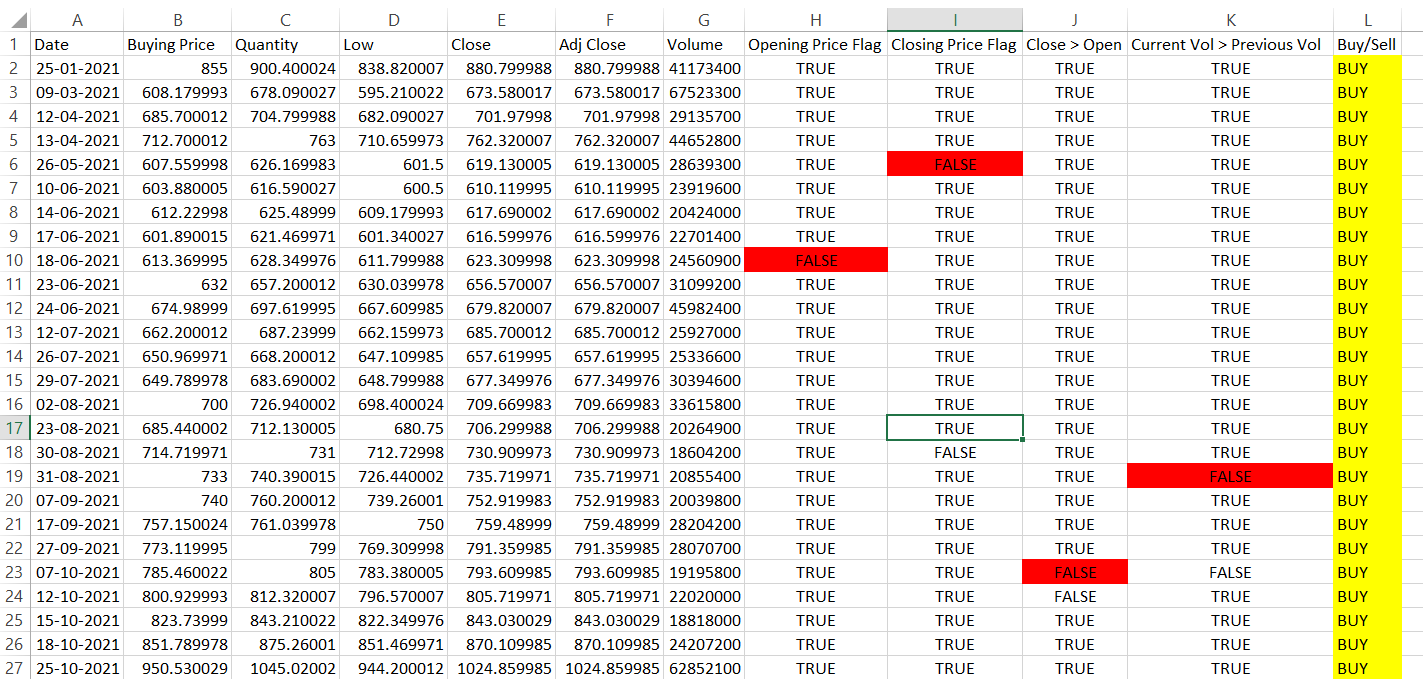Screen dimensions: 1423x679
Task: Select the volume cell 67523300
Action: click(x=704, y=92)
